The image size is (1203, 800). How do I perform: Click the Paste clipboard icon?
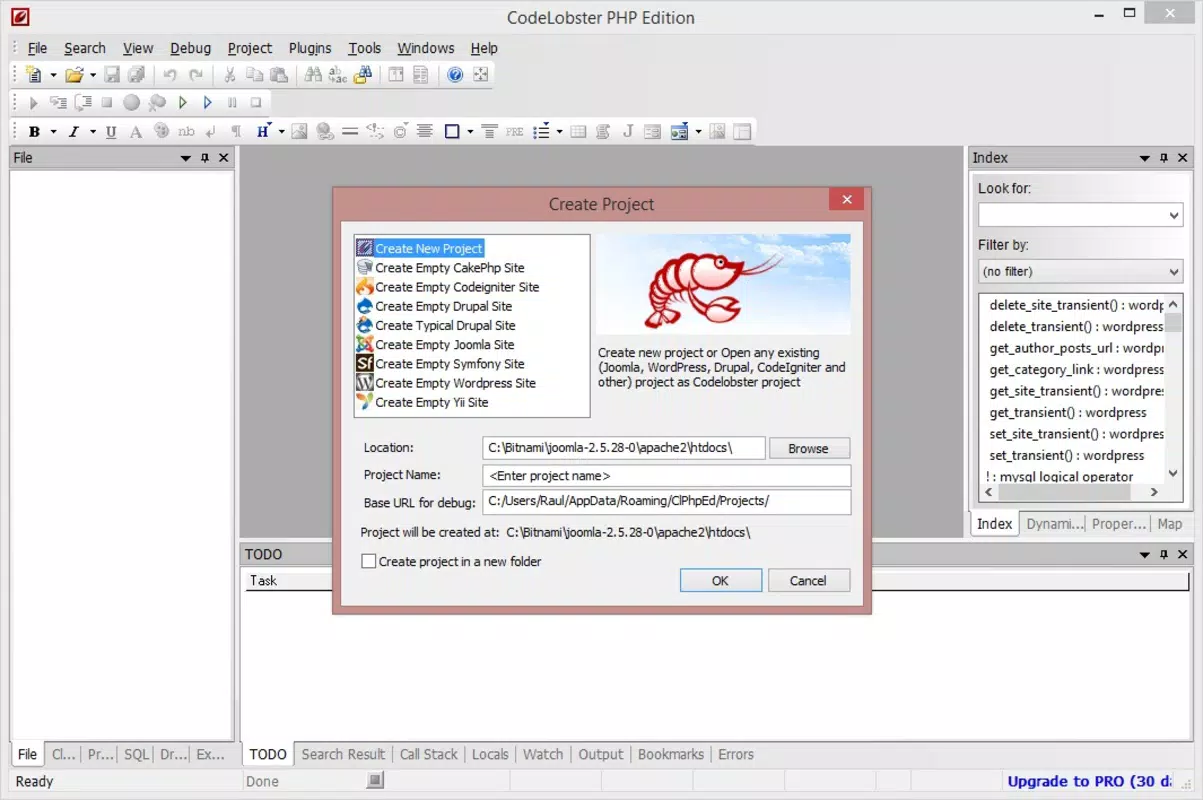[x=279, y=75]
